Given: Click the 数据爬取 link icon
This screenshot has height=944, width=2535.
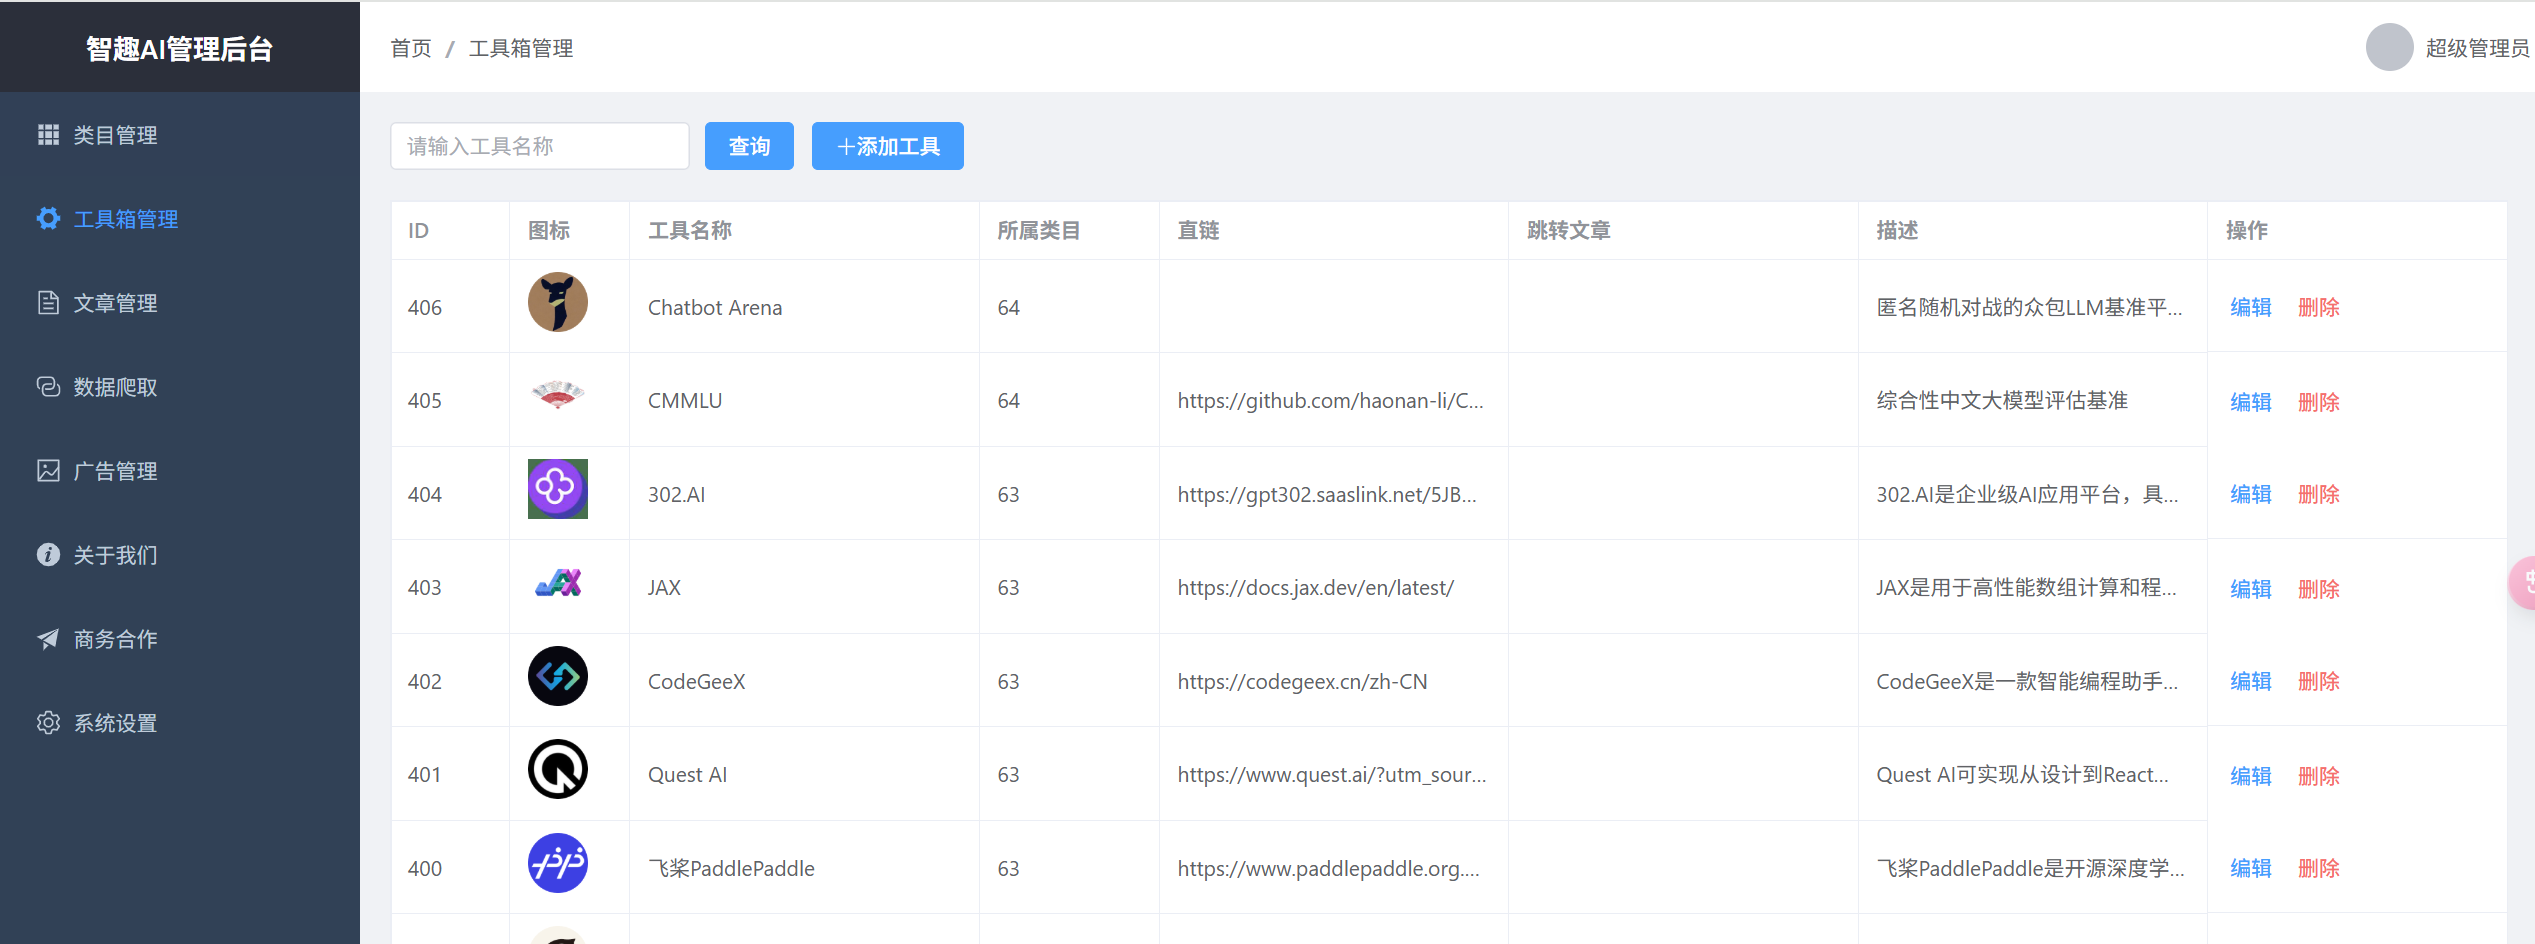Looking at the screenshot, I should point(48,387).
